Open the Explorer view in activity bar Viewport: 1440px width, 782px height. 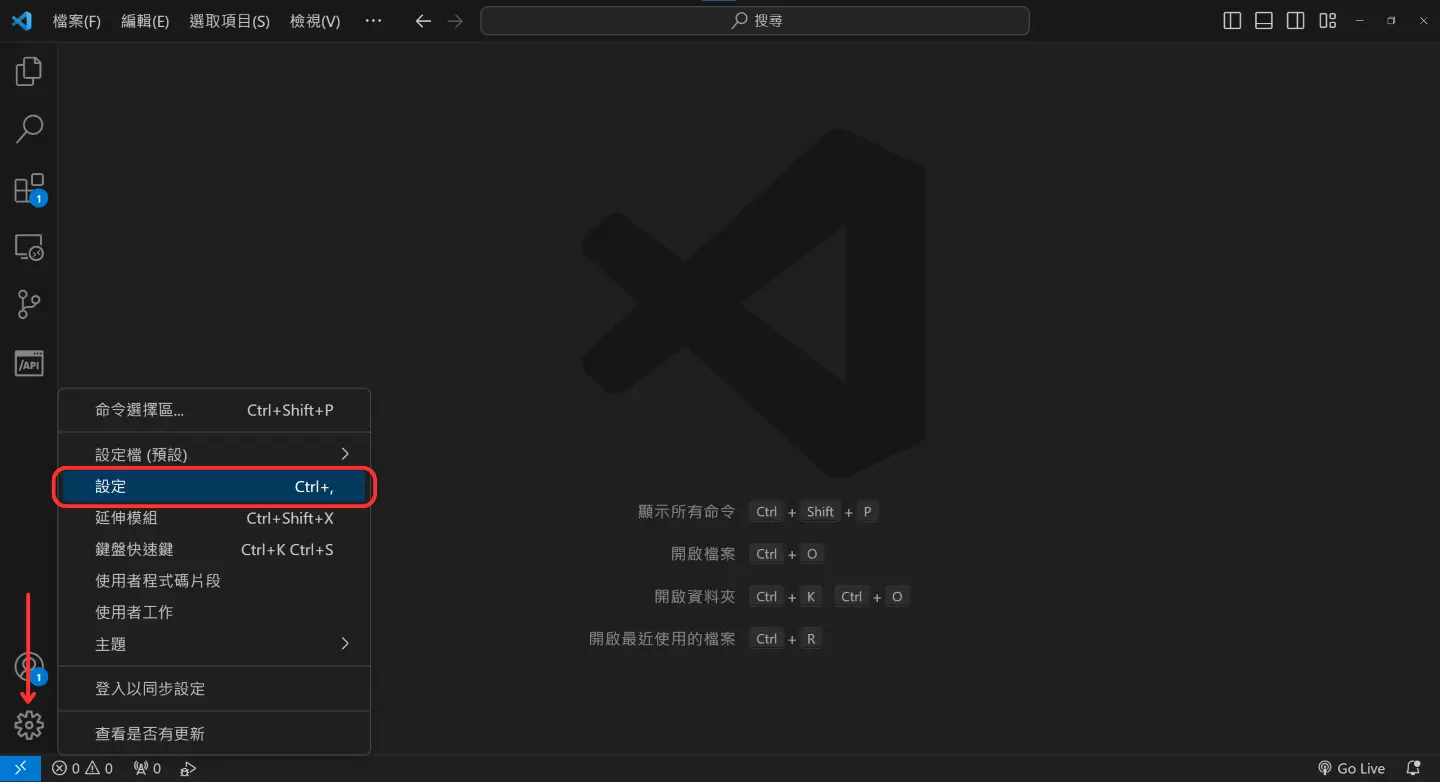[29, 71]
